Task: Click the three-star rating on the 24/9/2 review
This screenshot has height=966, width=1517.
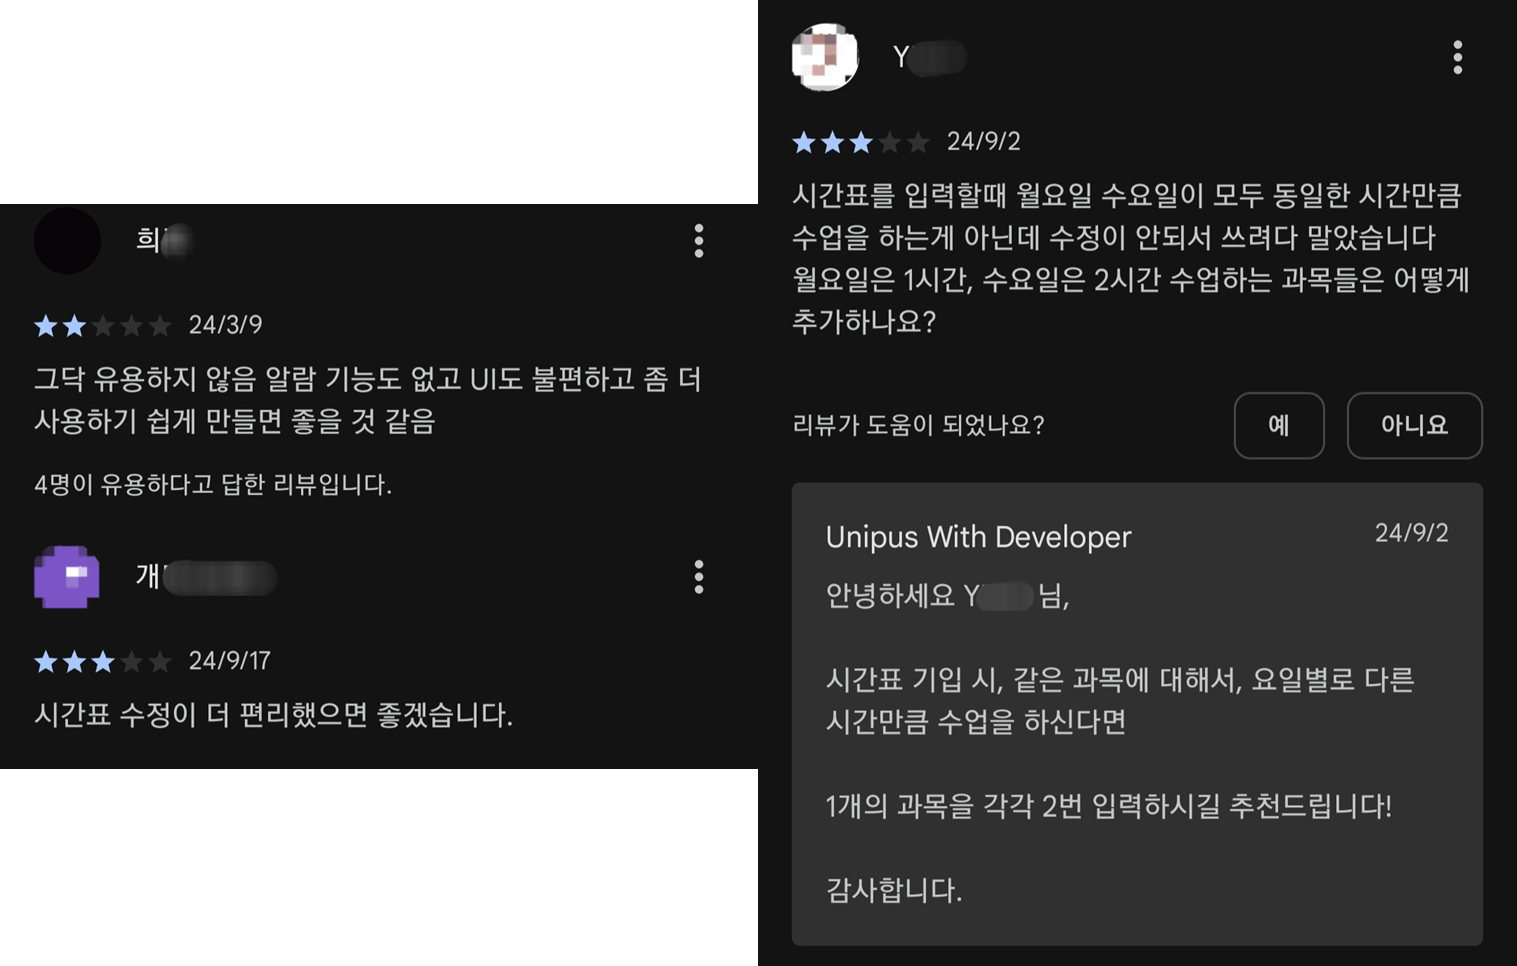Action: tap(861, 142)
